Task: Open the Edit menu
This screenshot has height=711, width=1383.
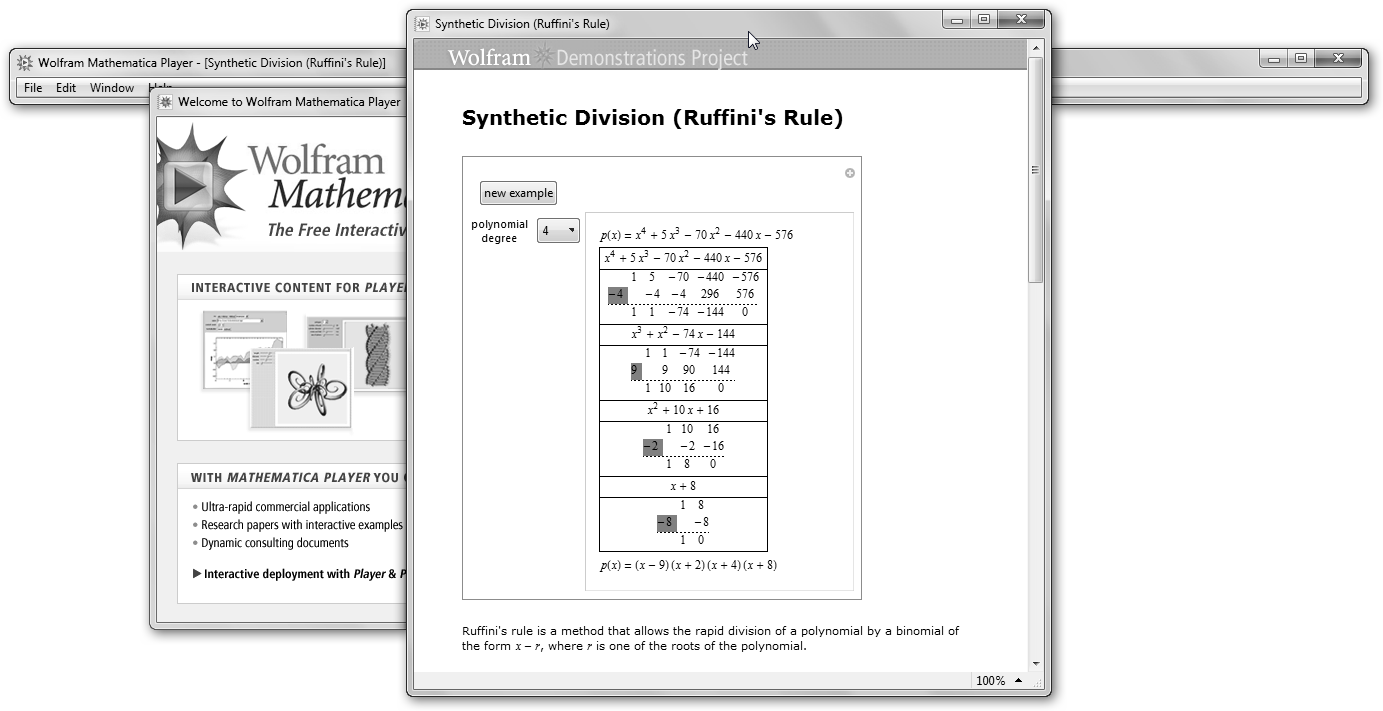Action: click(x=66, y=88)
